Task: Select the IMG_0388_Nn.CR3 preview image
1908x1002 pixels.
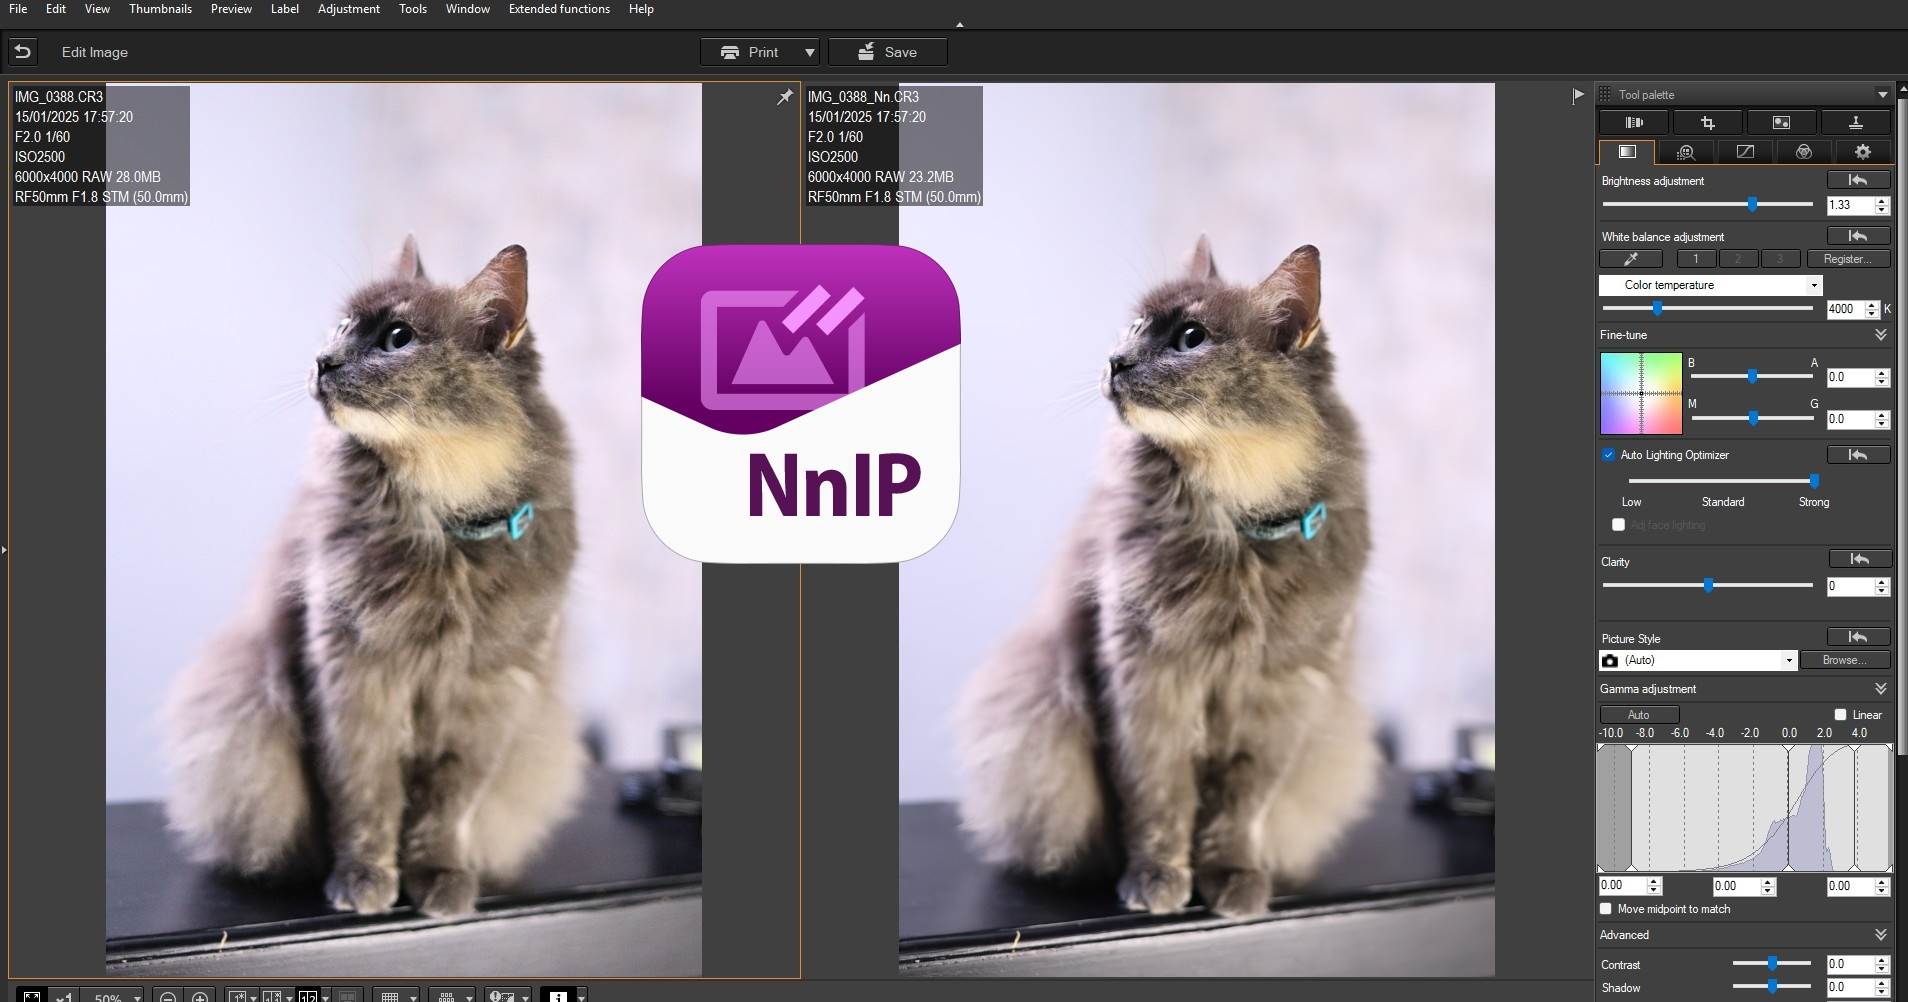Action: 1197,529
